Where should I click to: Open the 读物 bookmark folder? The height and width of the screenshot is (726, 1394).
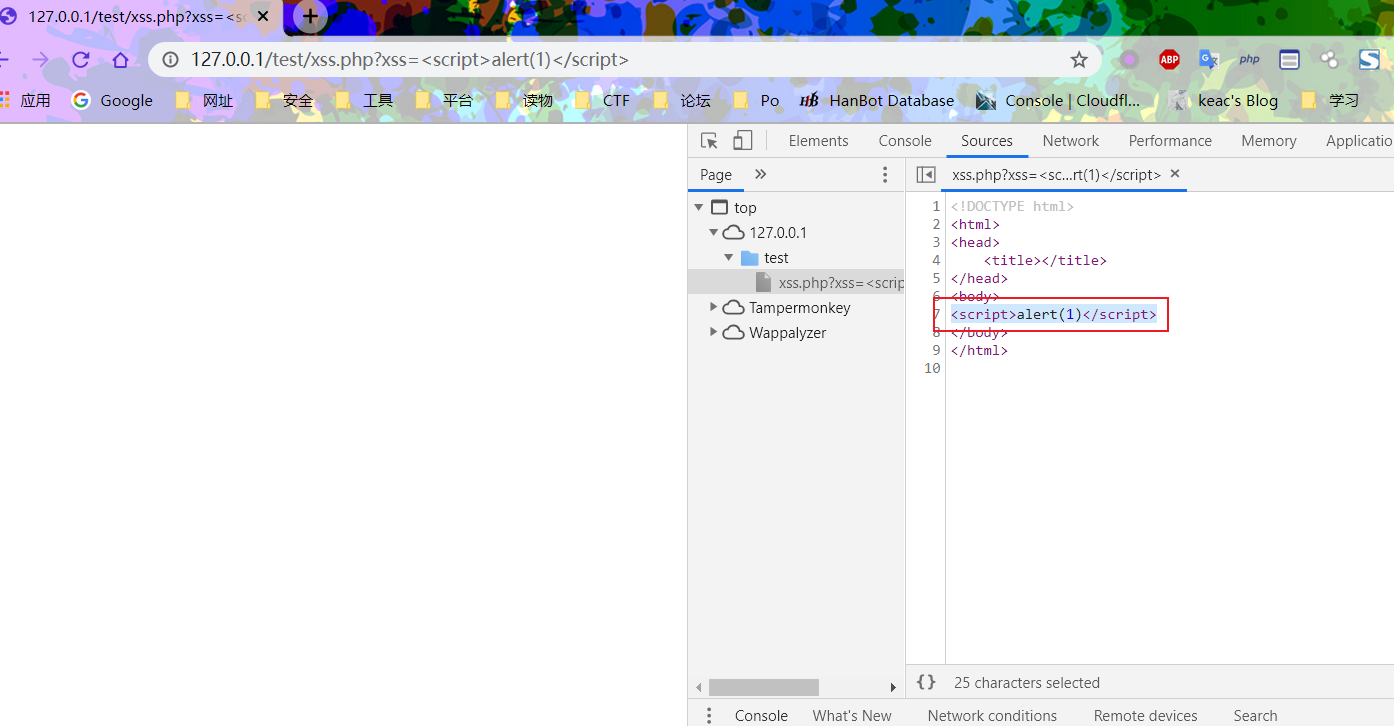[x=524, y=100]
